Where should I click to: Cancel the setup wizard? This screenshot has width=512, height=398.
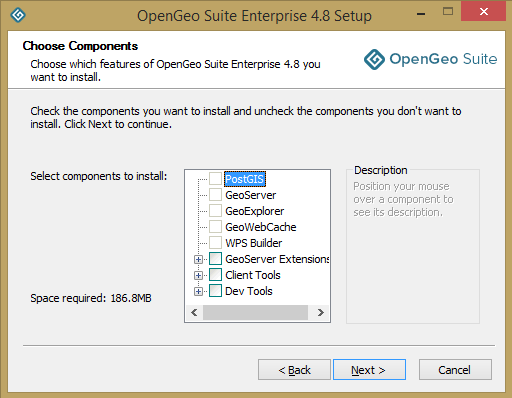click(x=455, y=369)
